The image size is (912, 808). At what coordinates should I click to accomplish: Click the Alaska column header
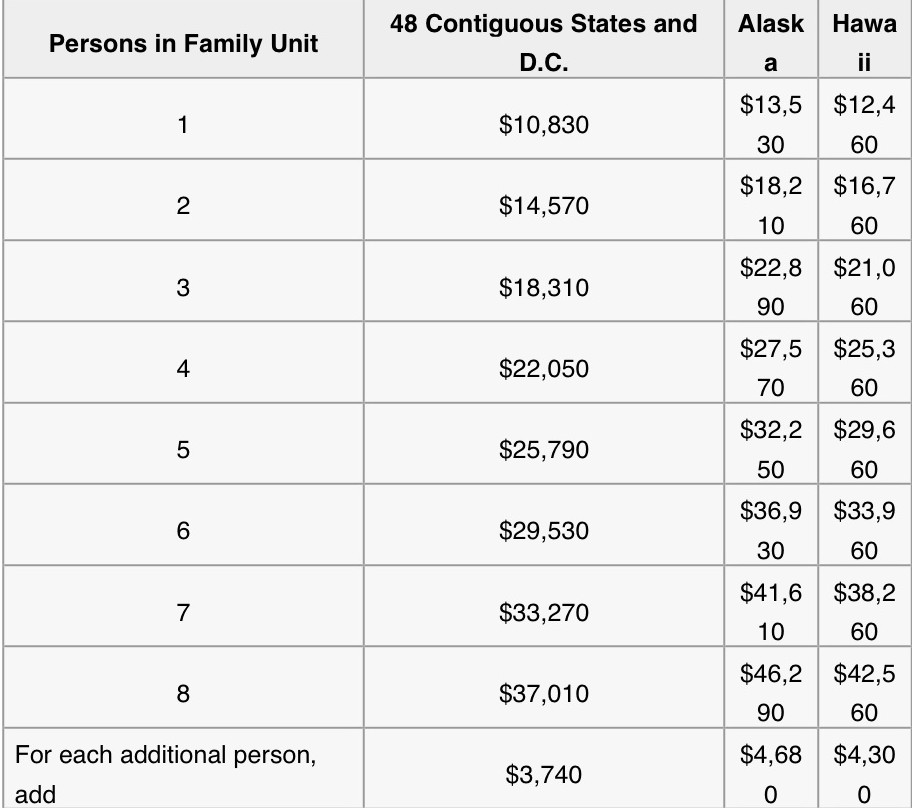click(x=770, y=43)
